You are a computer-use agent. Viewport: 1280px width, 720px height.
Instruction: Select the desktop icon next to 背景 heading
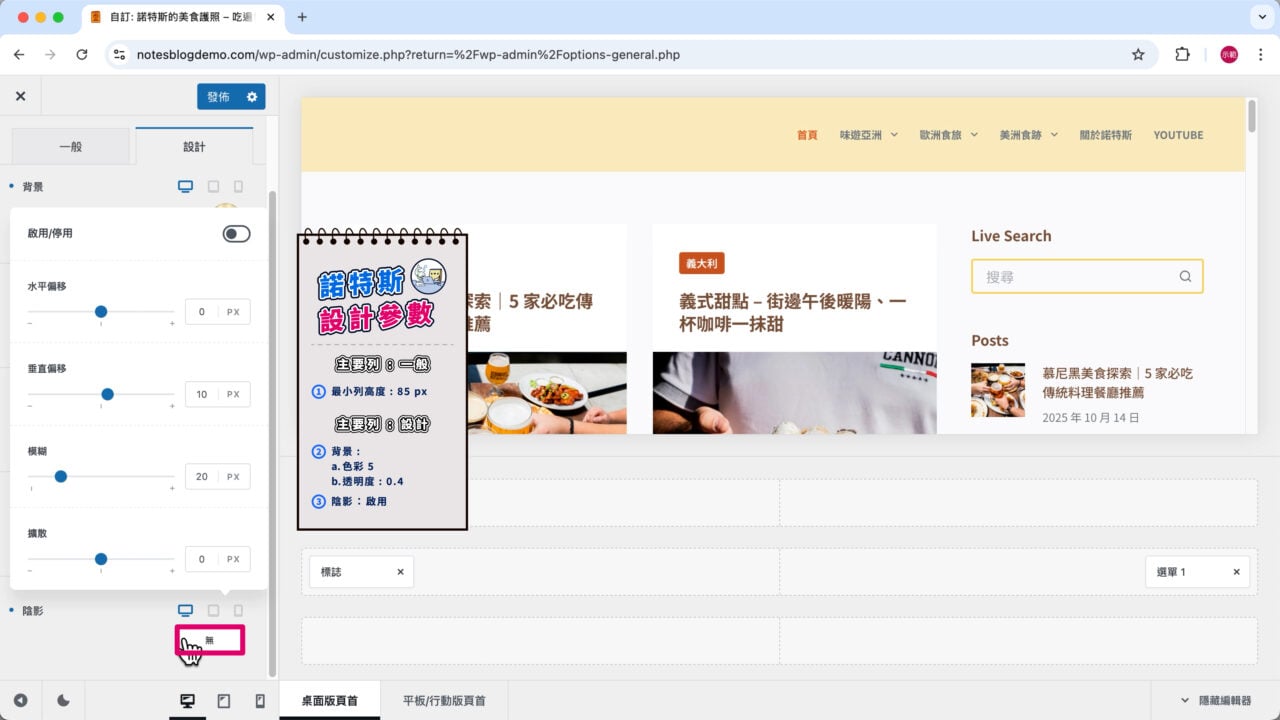186,186
